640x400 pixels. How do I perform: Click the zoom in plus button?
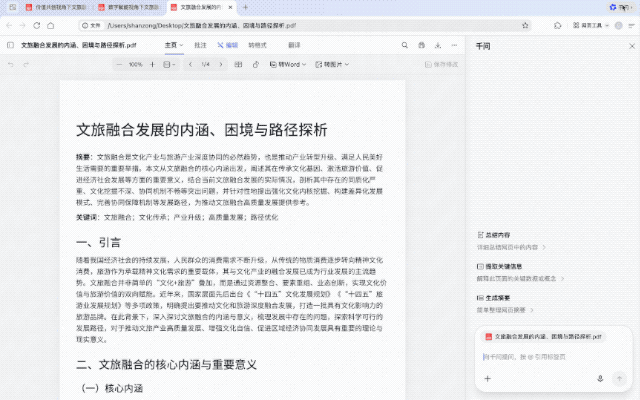(x=154, y=64)
